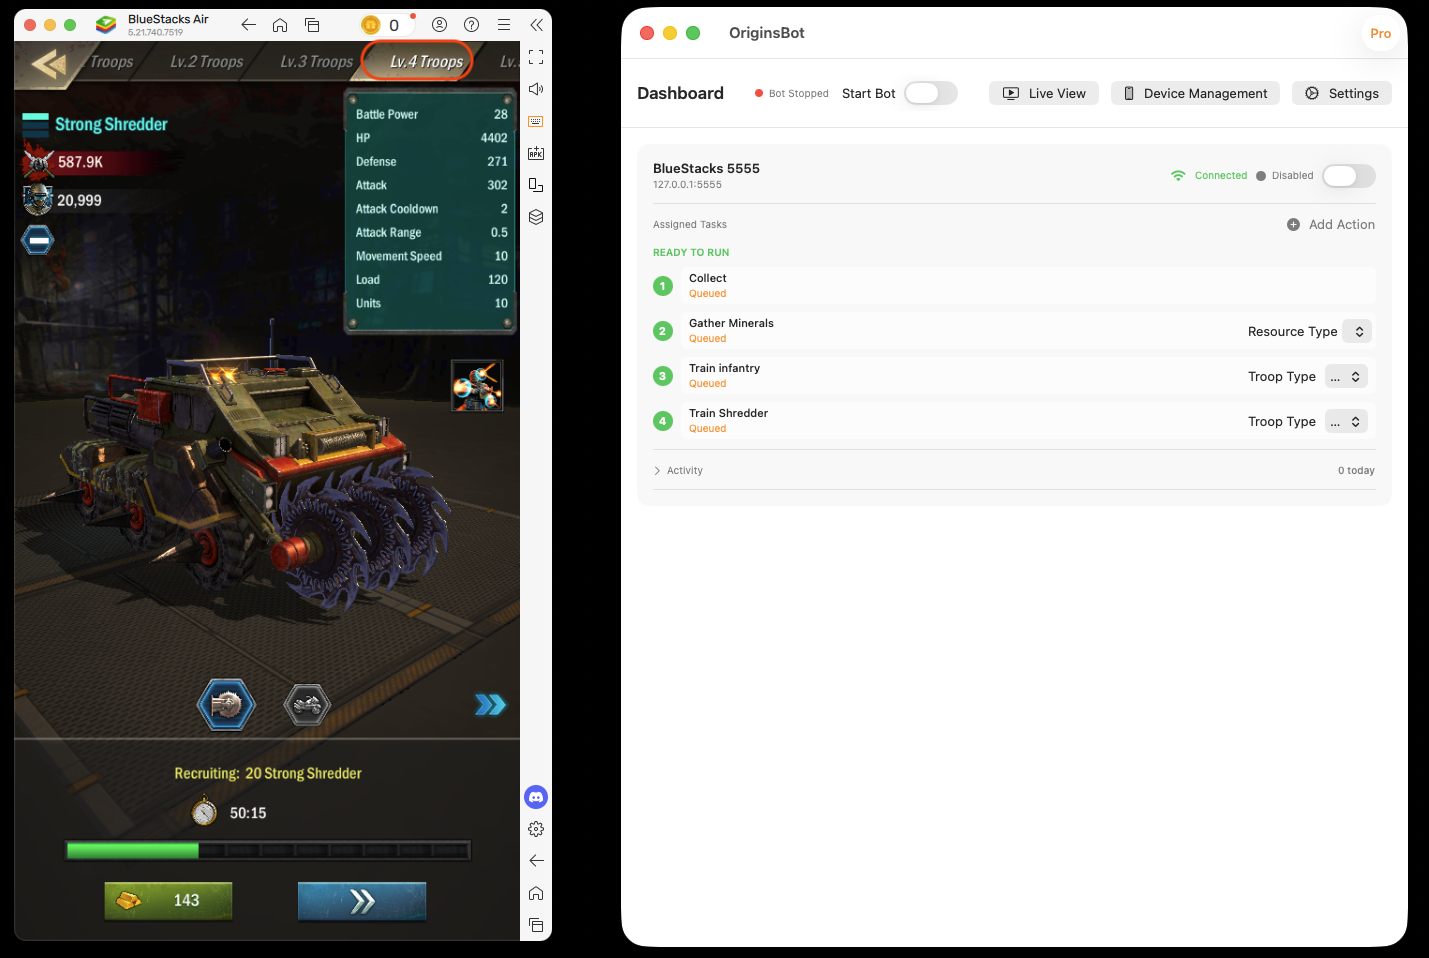Open troop skill thumbnail beside vehicle
1429x958 pixels.
pos(477,385)
